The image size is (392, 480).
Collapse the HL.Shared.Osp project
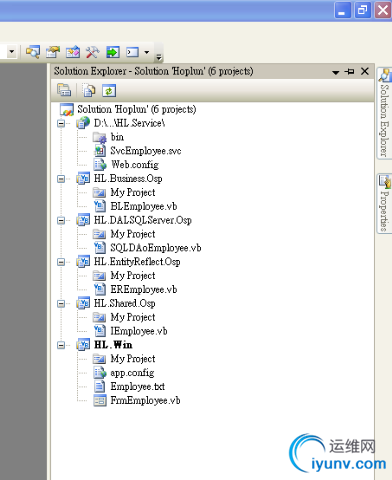click(x=61, y=304)
